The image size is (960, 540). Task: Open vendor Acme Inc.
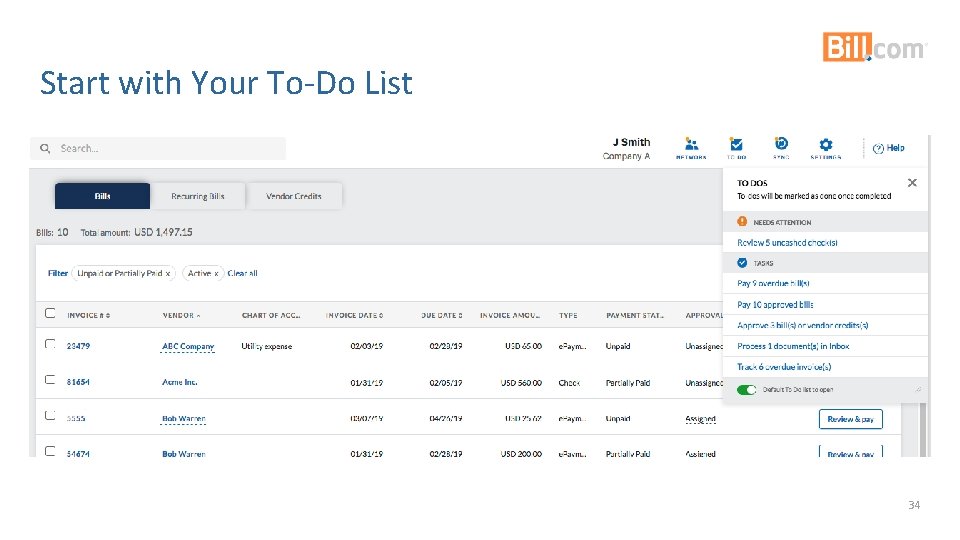(x=179, y=382)
